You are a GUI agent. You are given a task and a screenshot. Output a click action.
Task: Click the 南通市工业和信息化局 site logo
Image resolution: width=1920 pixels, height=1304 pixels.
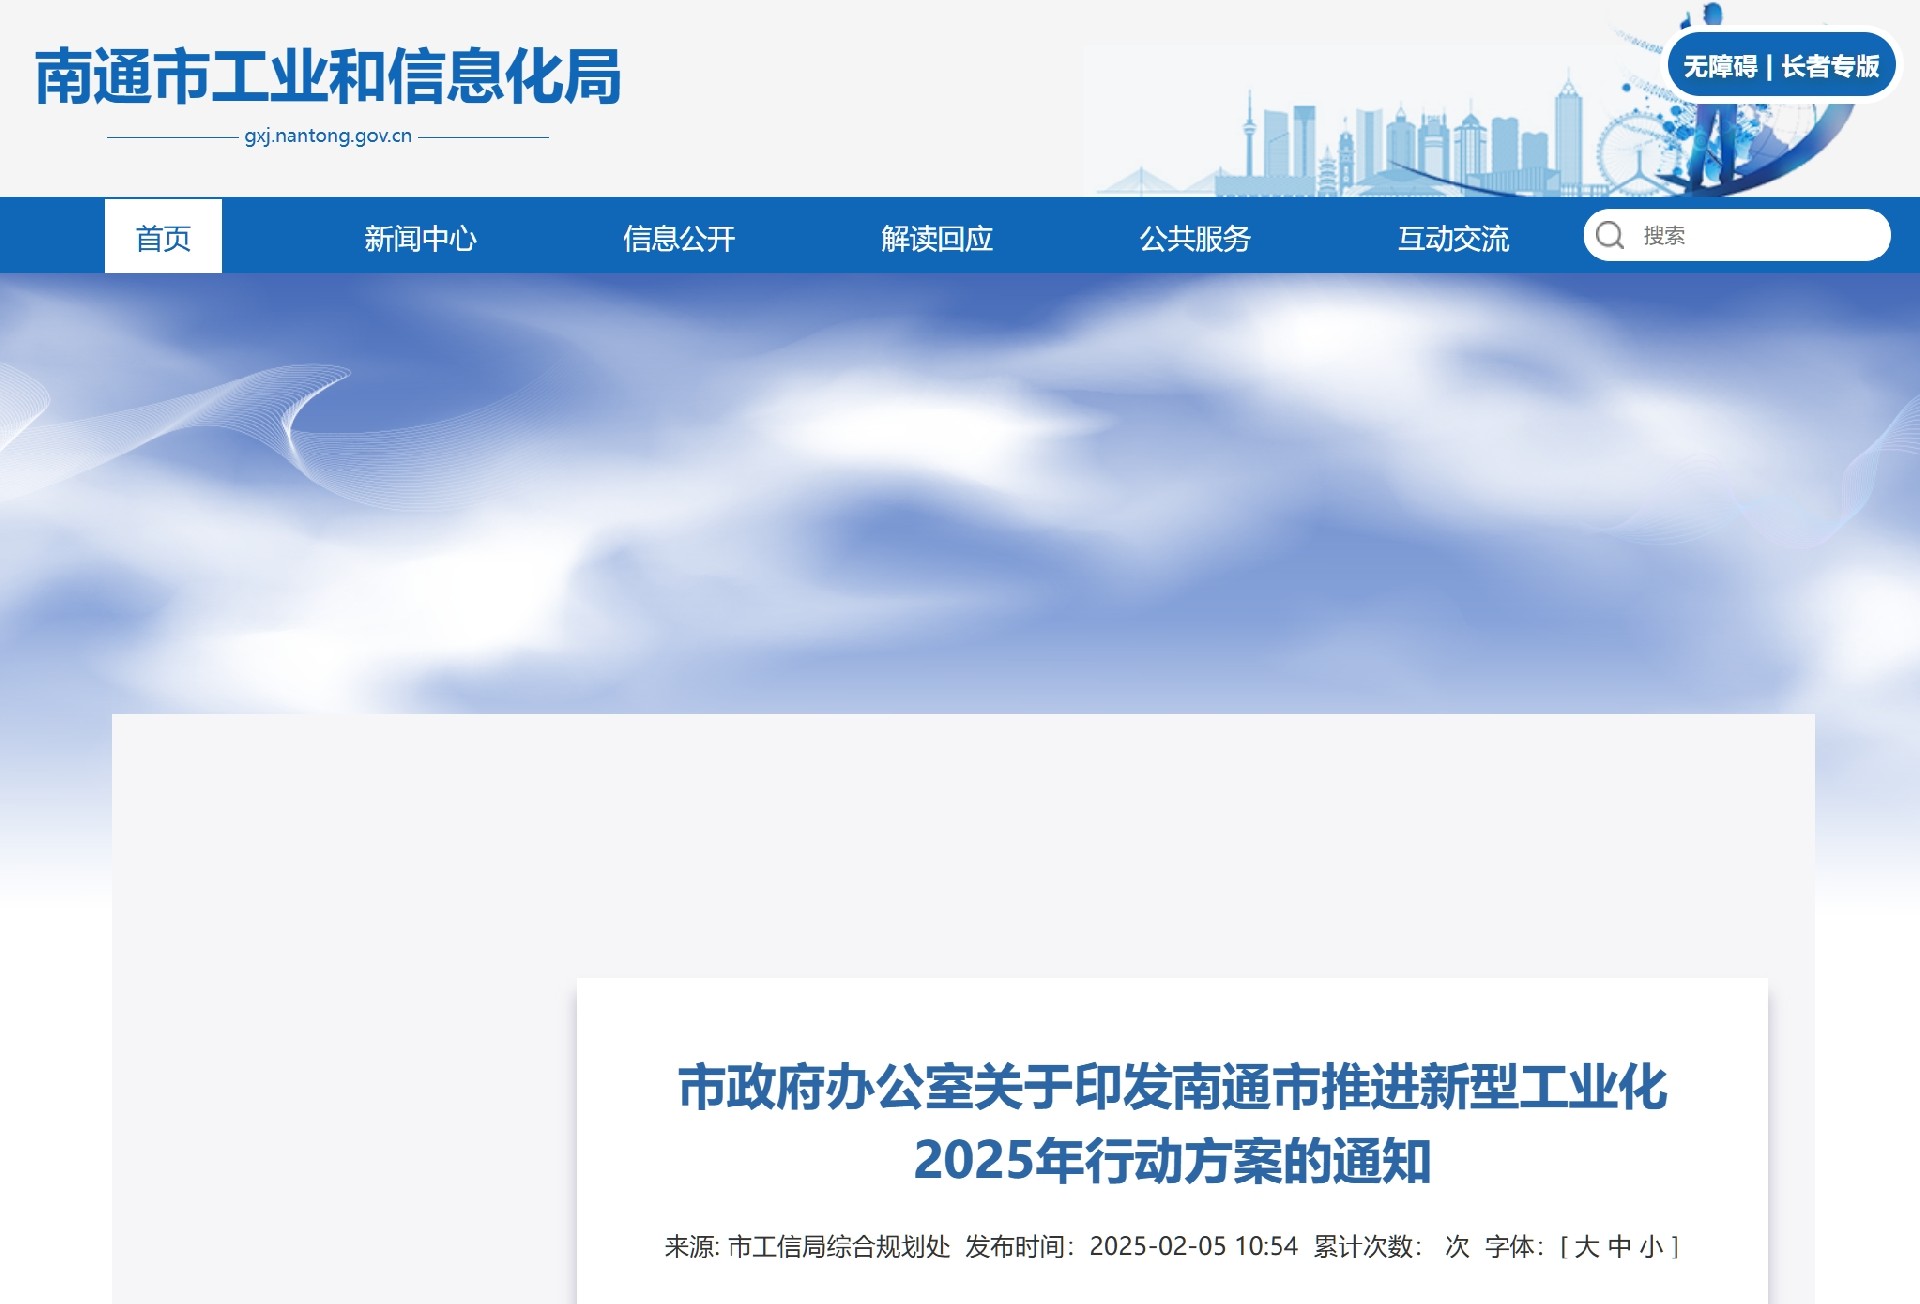tap(328, 77)
